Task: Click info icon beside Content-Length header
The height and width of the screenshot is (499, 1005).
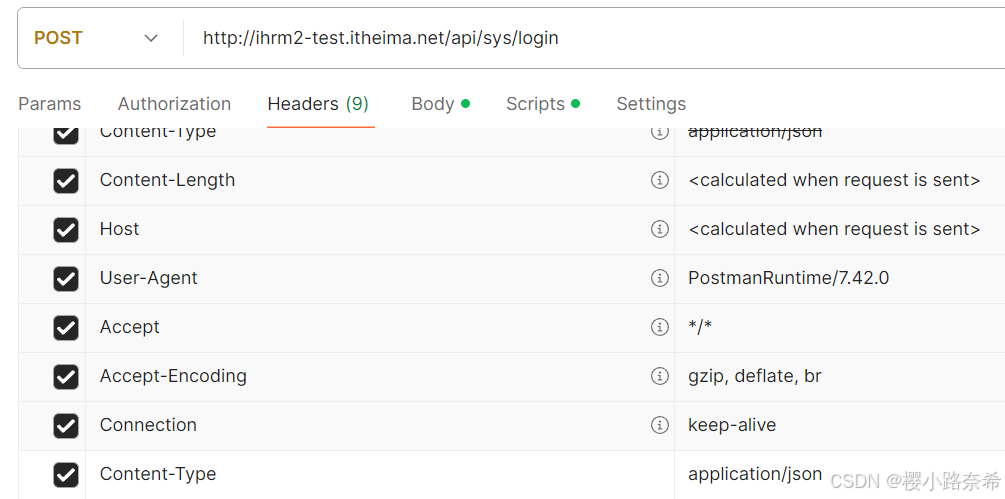Action: (x=659, y=180)
